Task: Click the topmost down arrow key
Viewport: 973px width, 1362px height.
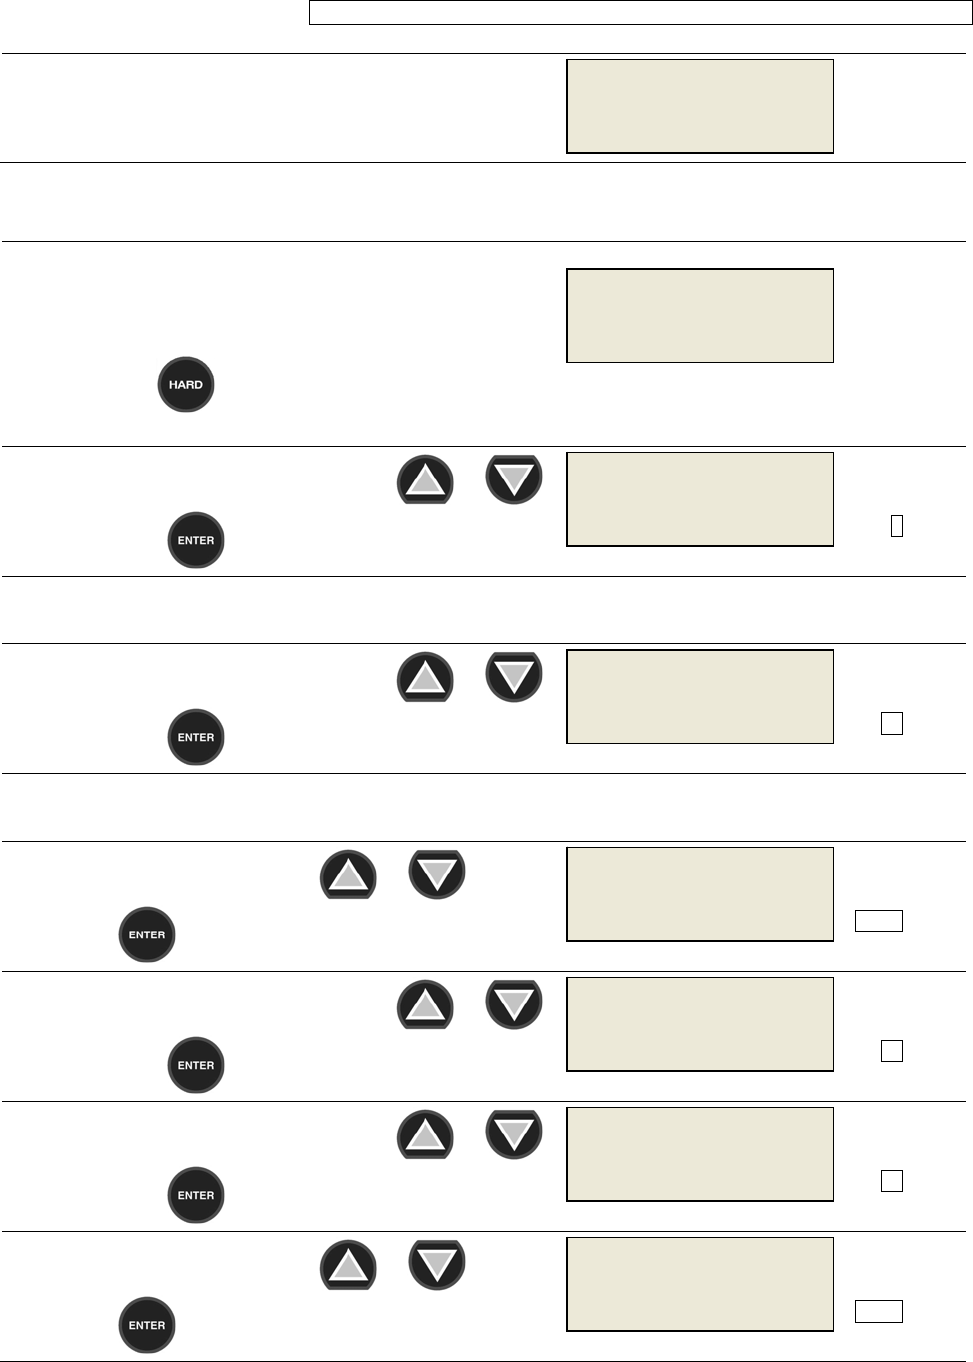Action: (514, 479)
